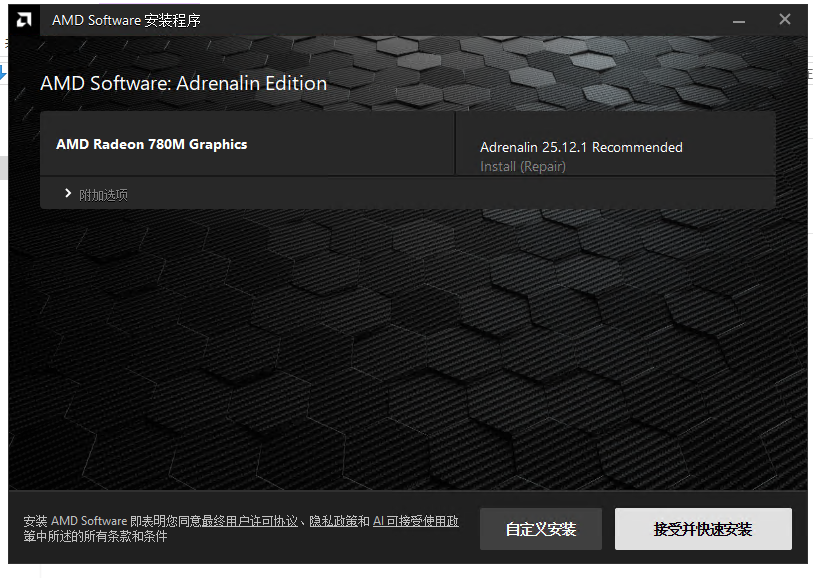Image resolution: width=813 pixels, height=578 pixels.
Task: Click Adrenalin 25.12.1 Recommended version text
Action: [581, 147]
